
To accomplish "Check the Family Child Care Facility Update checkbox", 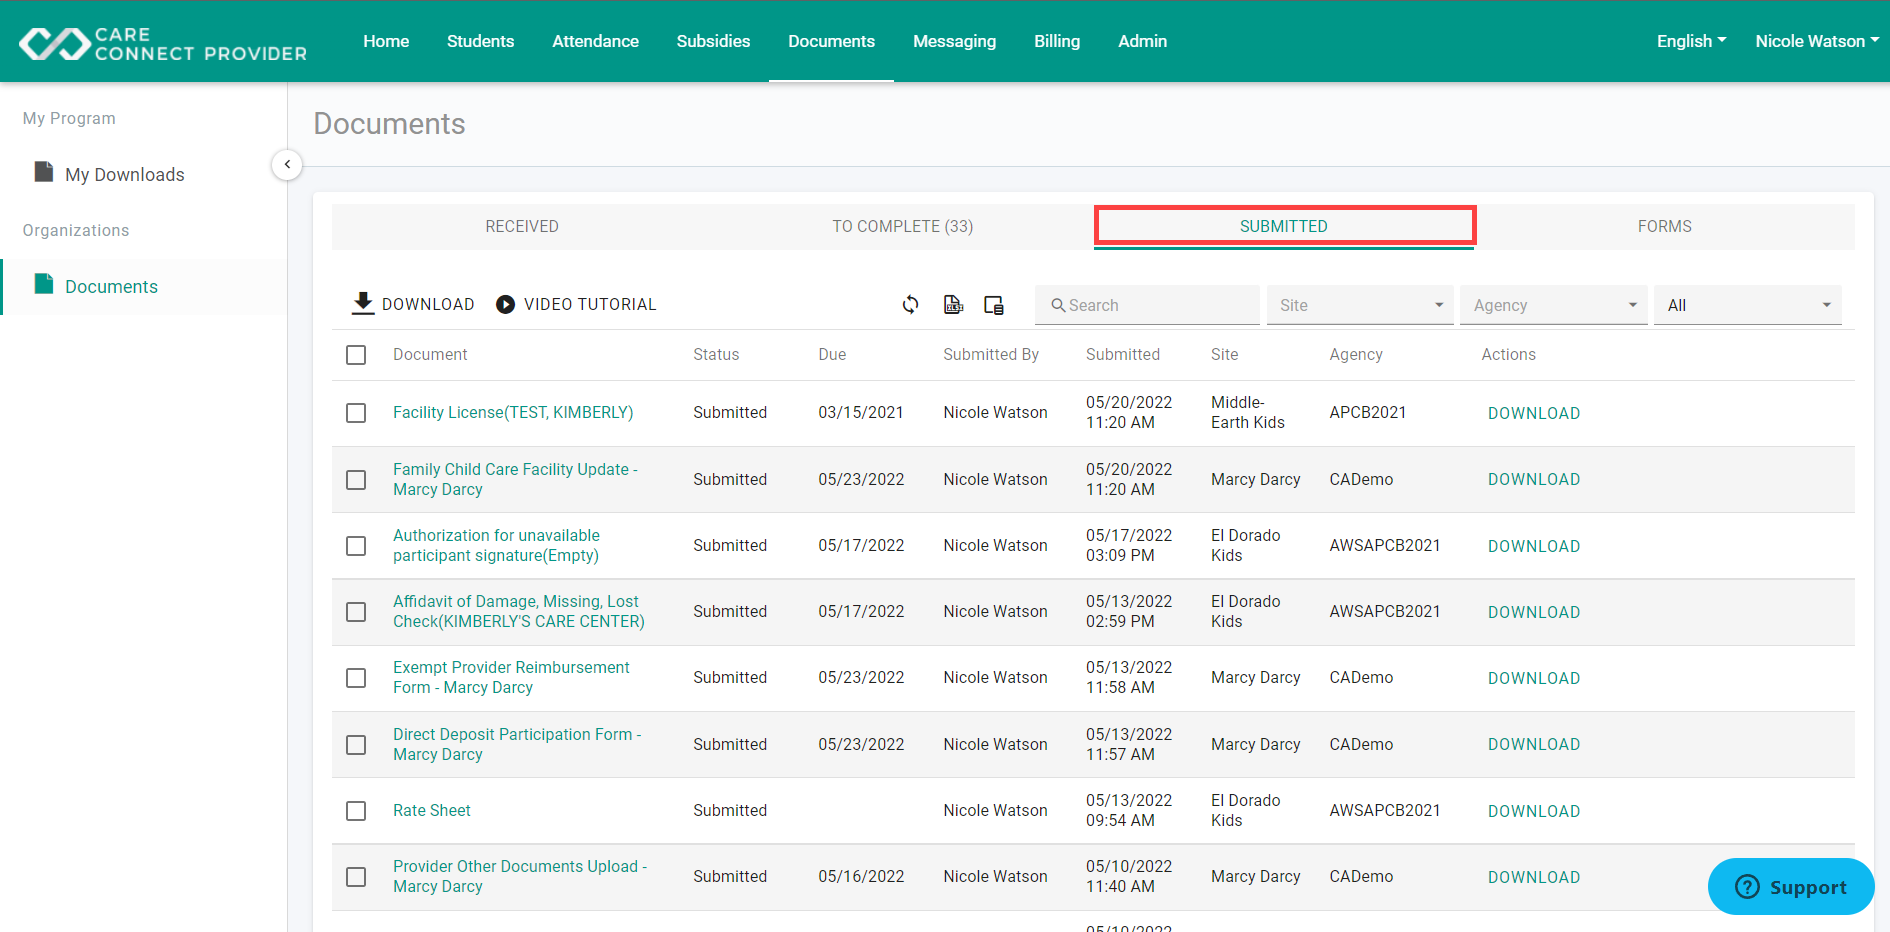I will 356,480.
